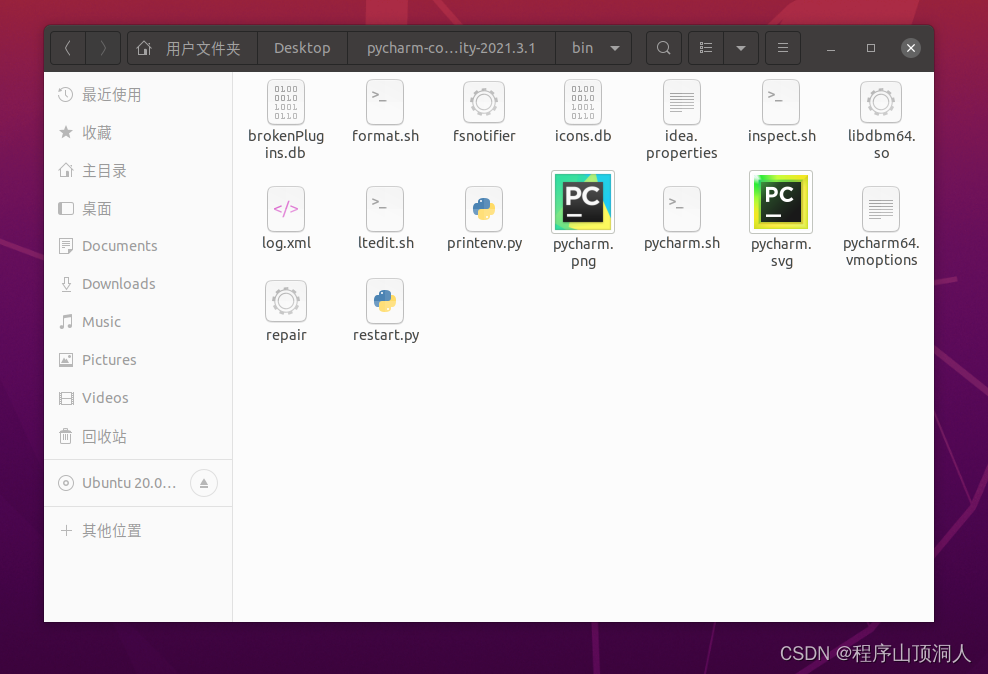Image resolution: width=988 pixels, height=674 pixels.
Task: Go forward with the right arrow button
Action: pyautogui.click(x=103, y=48)
